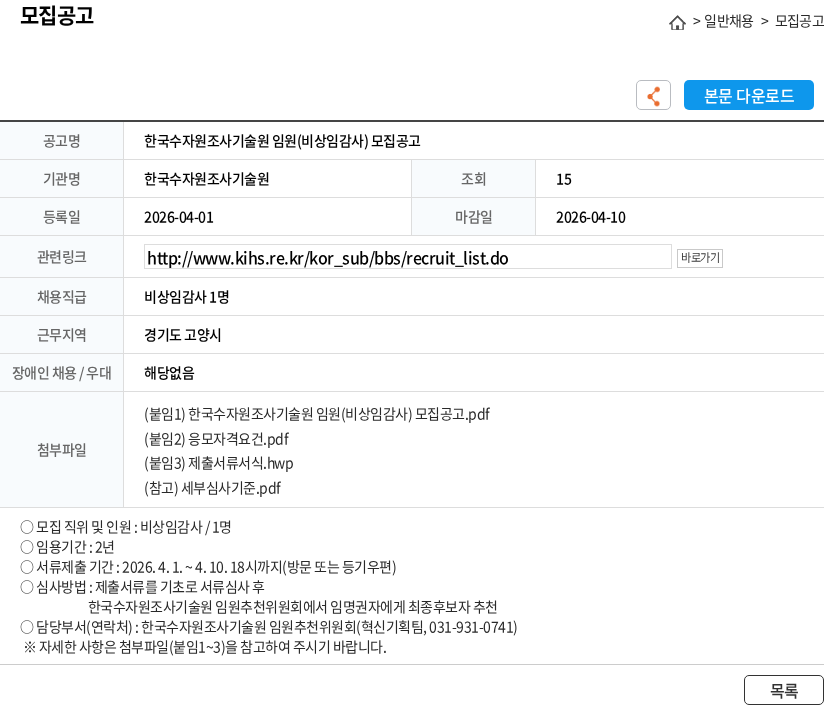824x705 pixels.
Task: Click body line 임용기간 : 2년
Action: [x=67, y=547]
